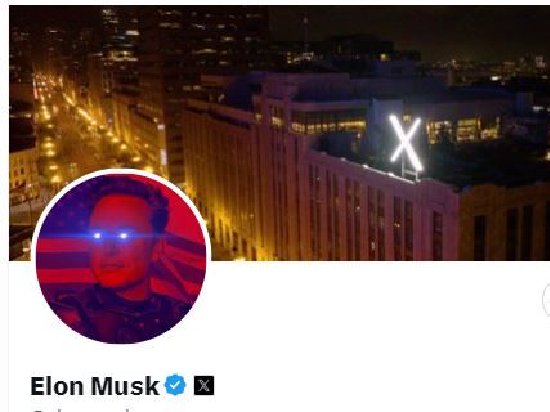Screen dimensions: 550x412
Task: Click the empty white area right of avatar
Action: pyautogui.click(x=368, y=316)
